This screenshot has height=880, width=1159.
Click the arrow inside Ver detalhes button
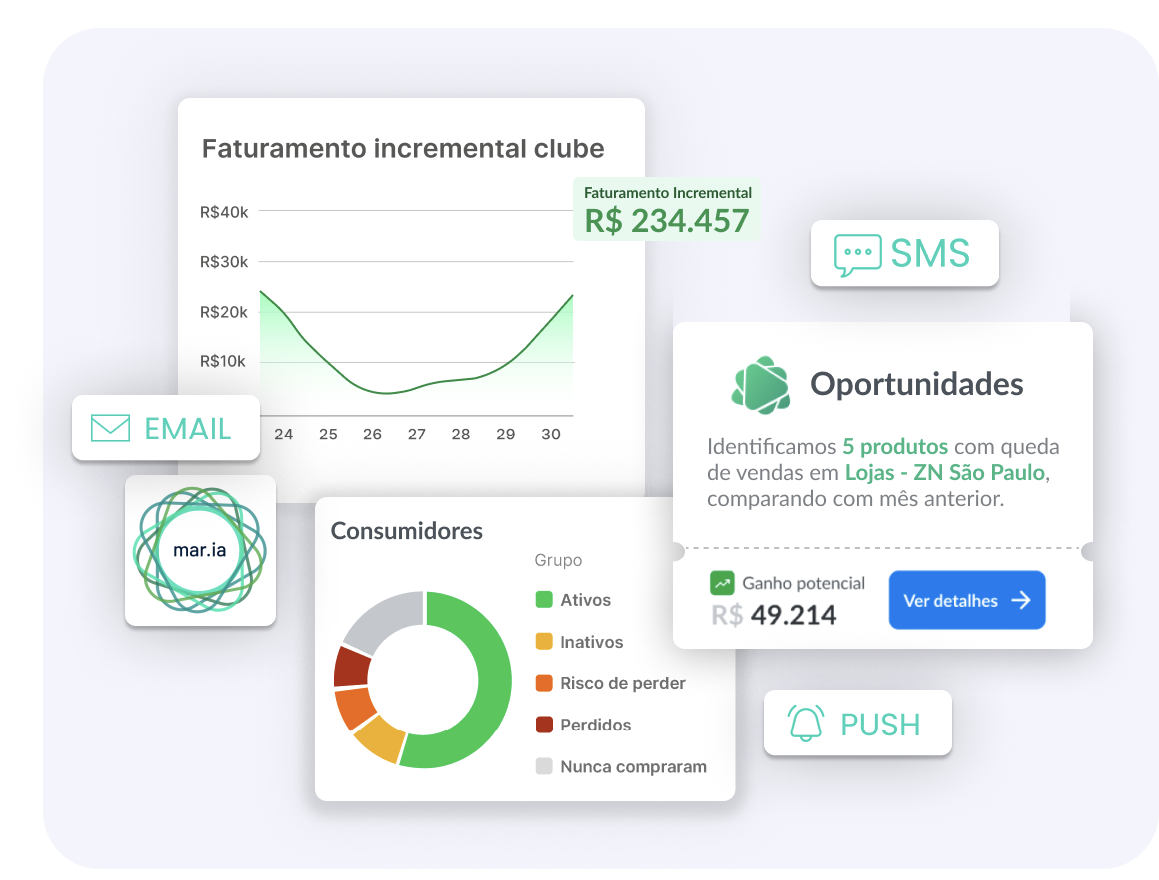pyautogui.click(x=1020, y=600)
